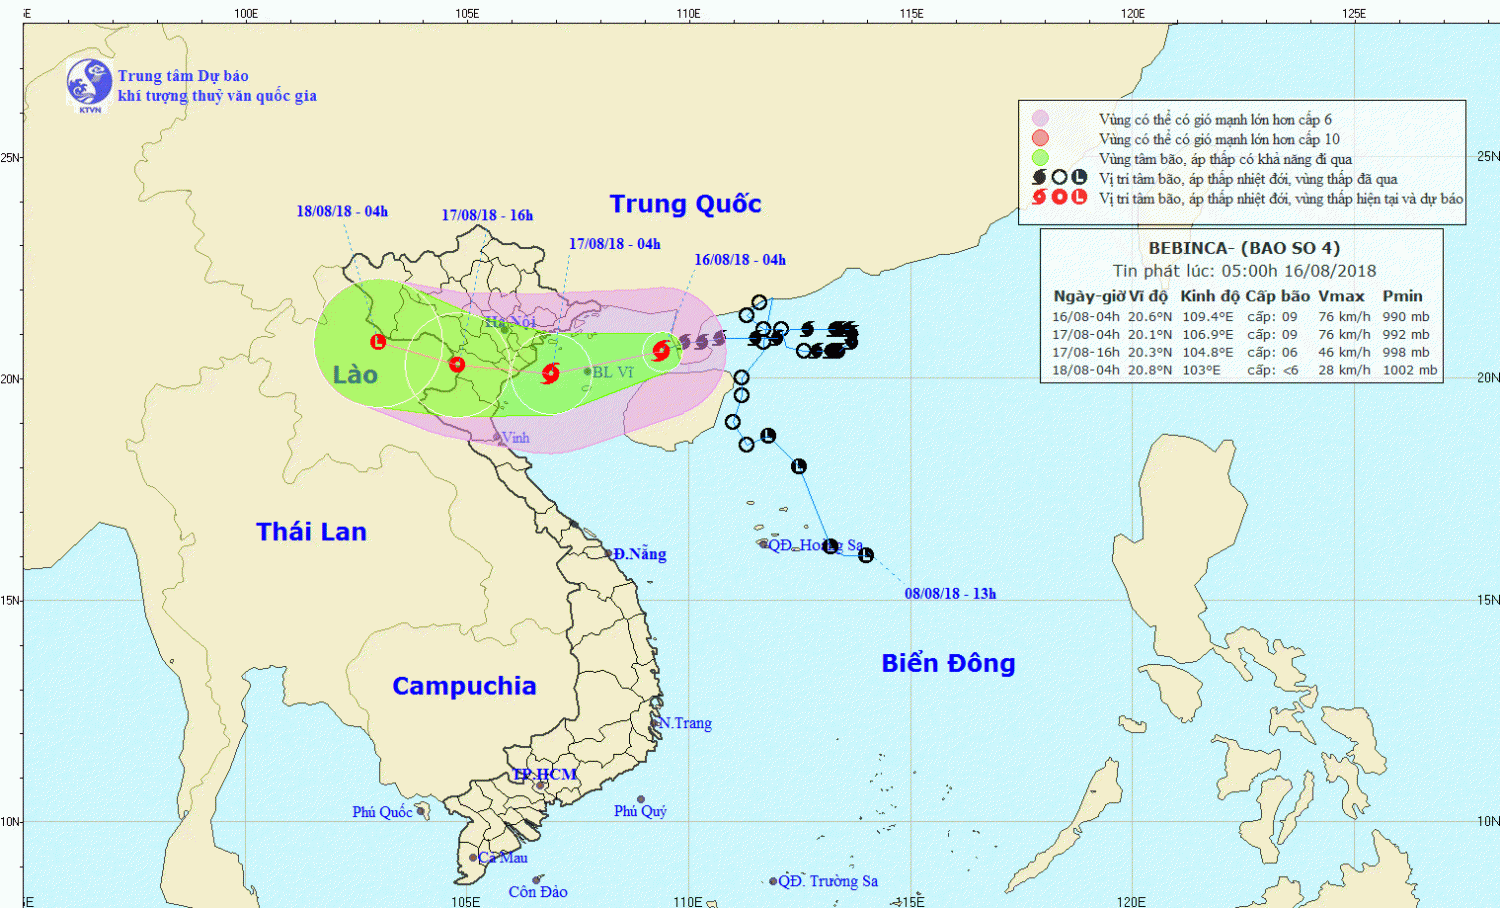This screenshot has width=1500, height=908.
Task: Click the red storm icon in the legend
Action: coord(1040,197)
